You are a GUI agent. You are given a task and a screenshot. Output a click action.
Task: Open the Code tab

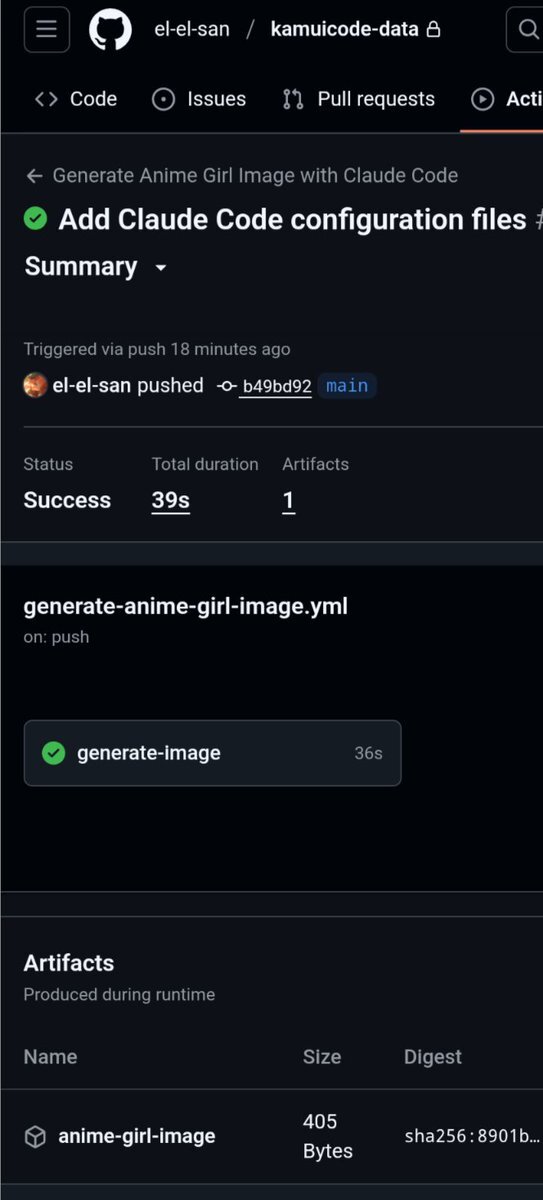pos(76,99)
